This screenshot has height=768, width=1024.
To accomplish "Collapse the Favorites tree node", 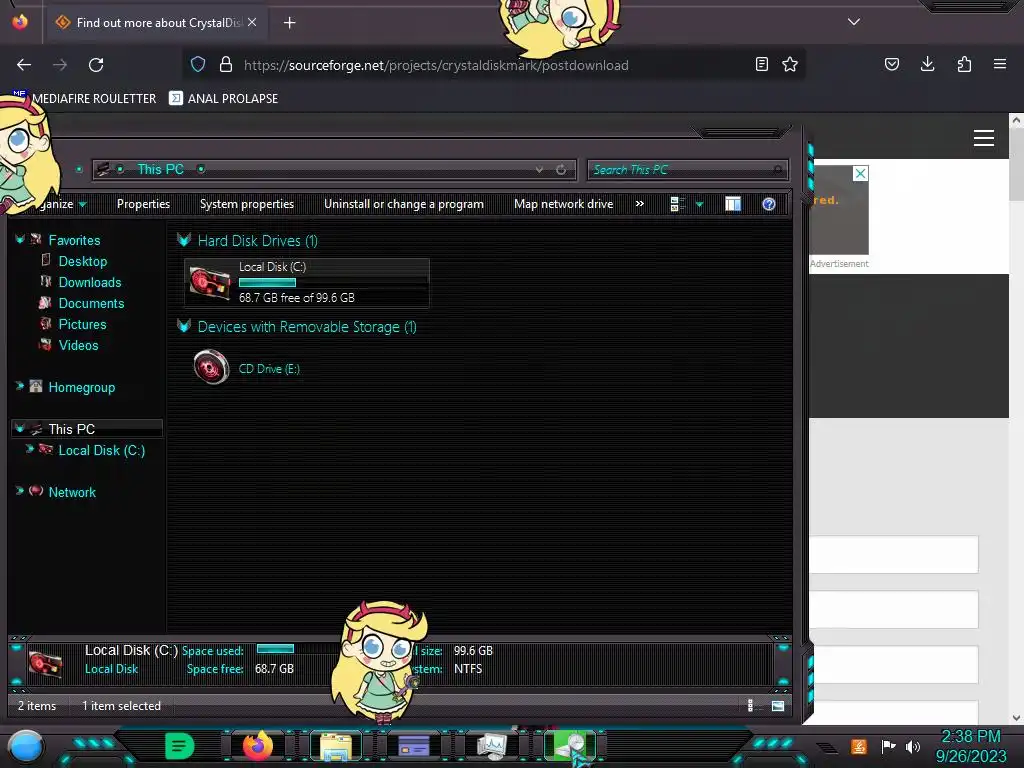I will 20,240.
